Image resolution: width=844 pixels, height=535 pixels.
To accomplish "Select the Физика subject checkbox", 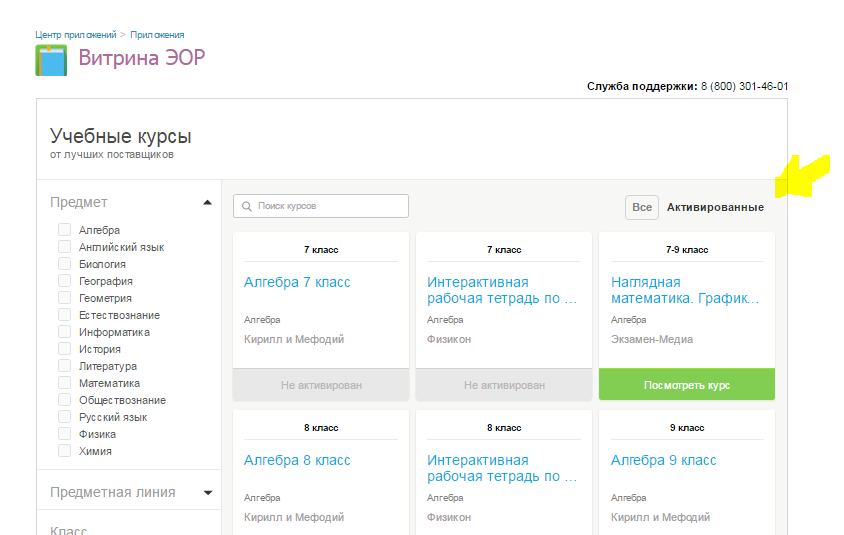I will click(65, 434).
